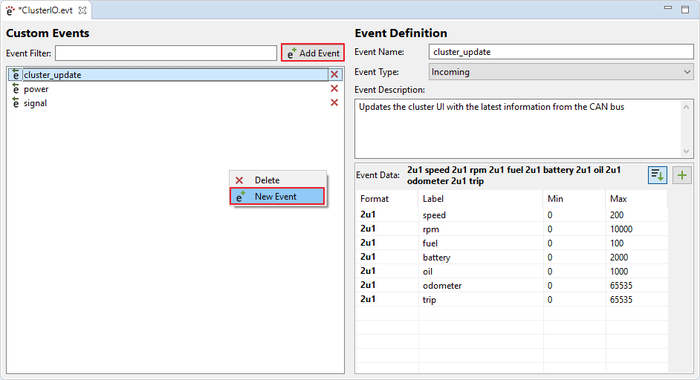Click the power event icon
This screenshot has height=380, width=700.
(x=16, y=89)
